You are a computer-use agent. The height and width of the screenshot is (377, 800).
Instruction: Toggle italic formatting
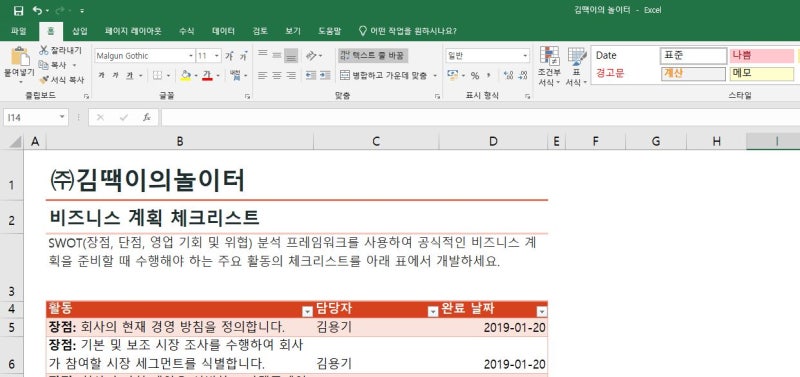click(116, 76)
